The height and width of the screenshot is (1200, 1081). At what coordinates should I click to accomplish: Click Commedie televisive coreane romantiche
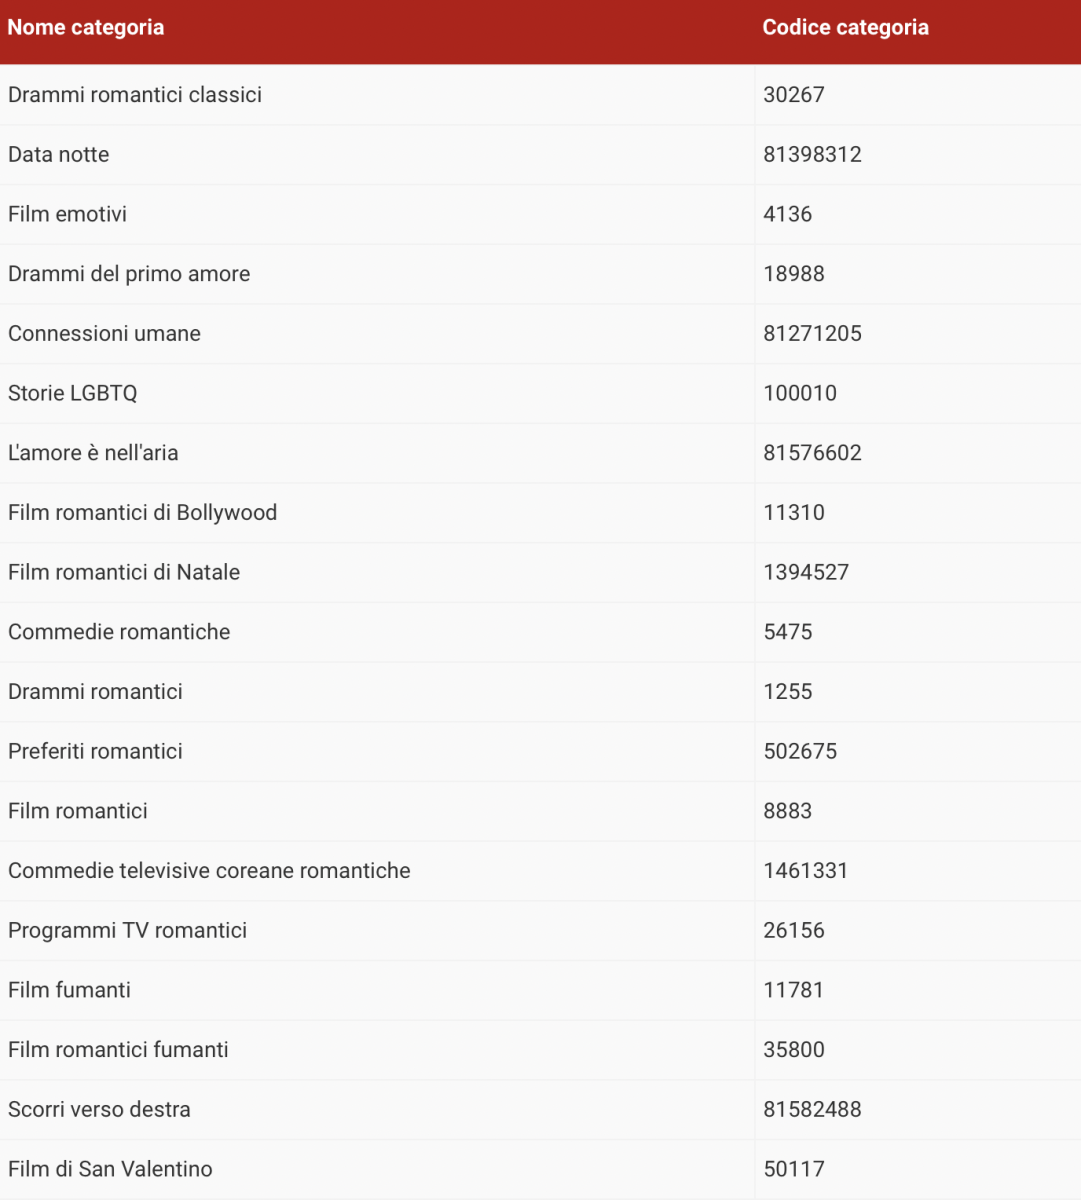click(x=209, y=871)
